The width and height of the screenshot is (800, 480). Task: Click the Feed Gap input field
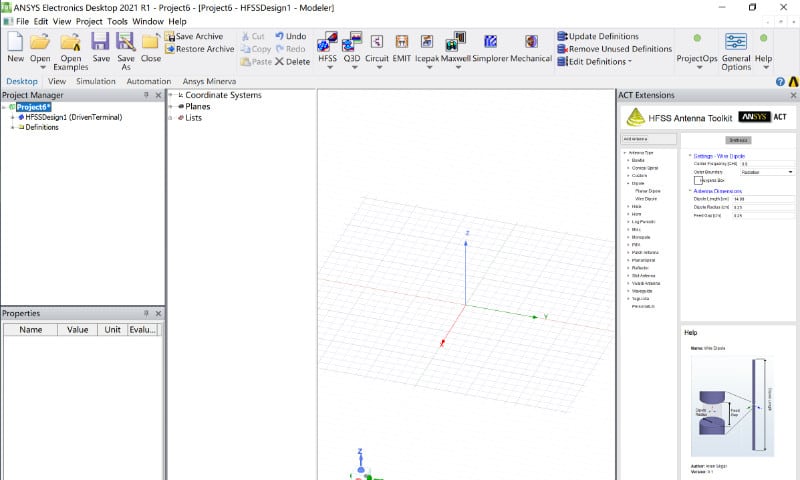coord(763,215)
